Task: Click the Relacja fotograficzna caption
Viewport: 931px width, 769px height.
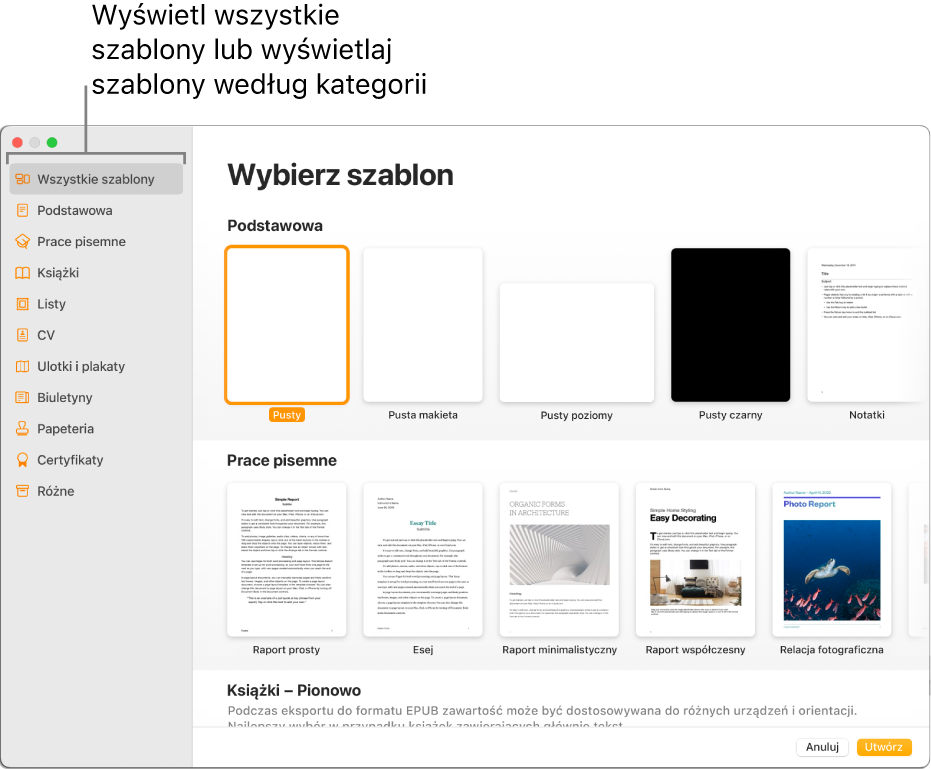Action: (832, 650)
